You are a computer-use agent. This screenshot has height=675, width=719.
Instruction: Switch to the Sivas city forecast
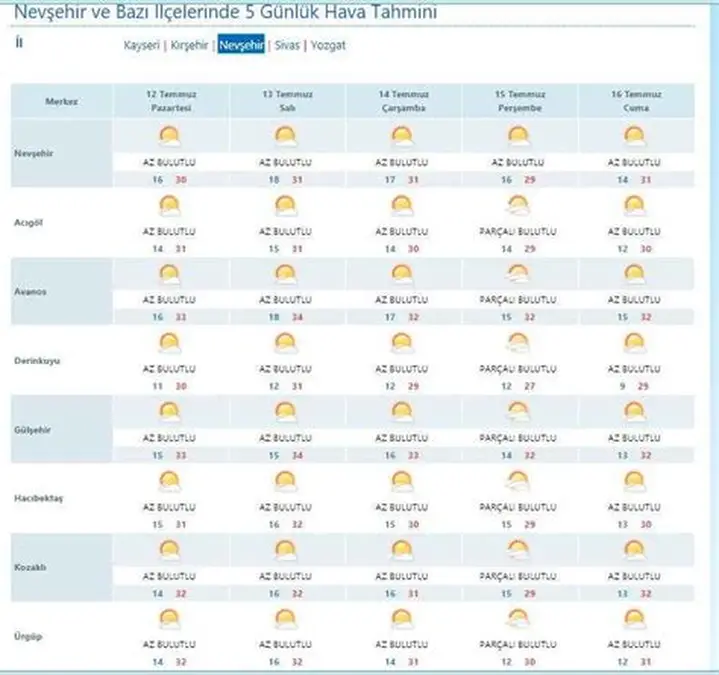coord(286,46)
